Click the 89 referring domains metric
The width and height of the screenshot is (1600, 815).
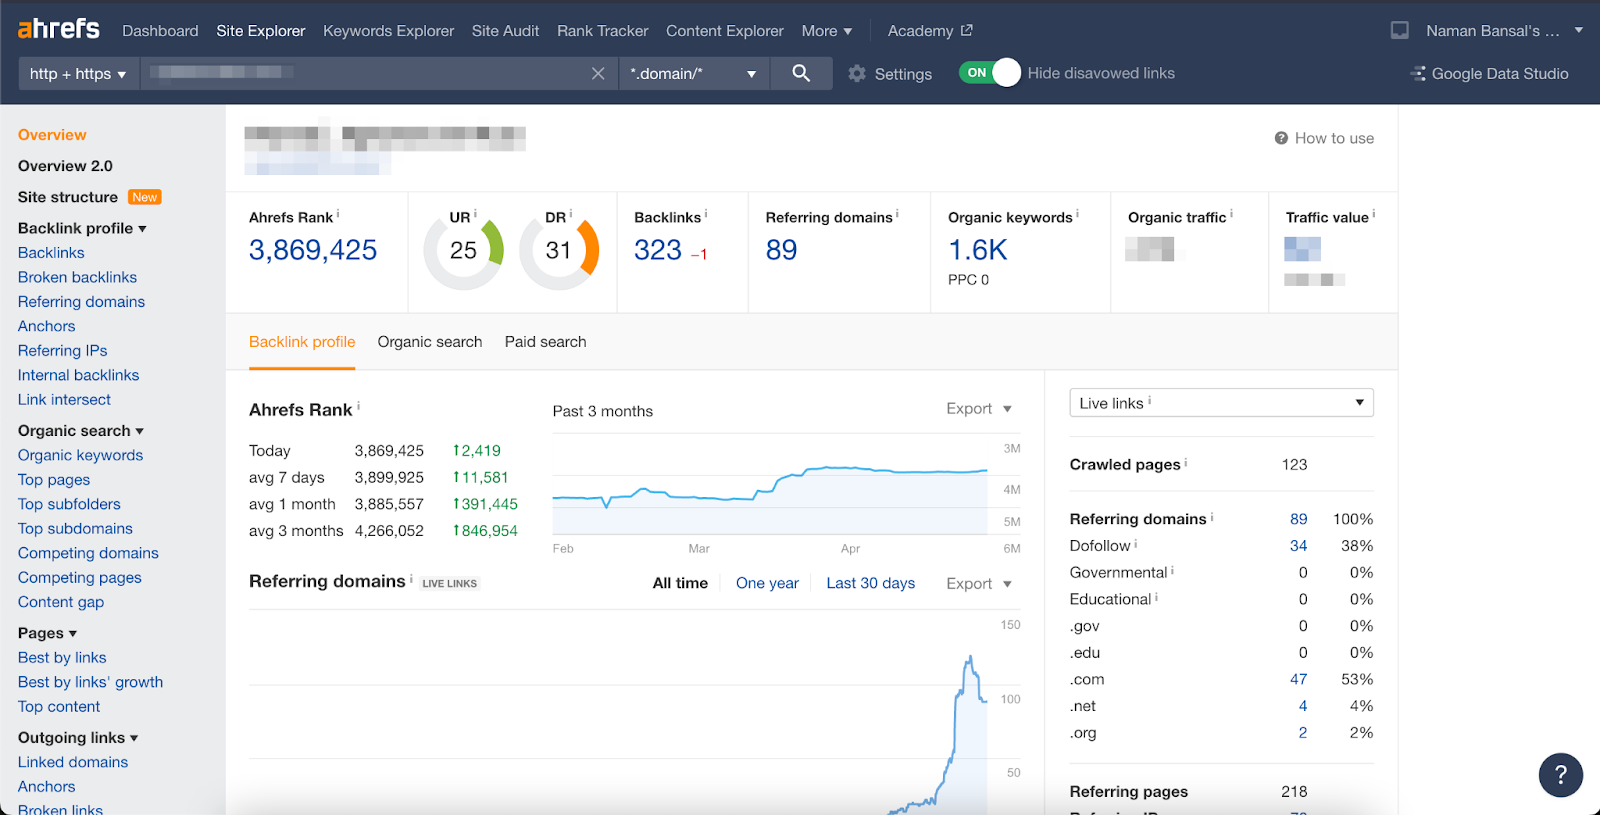pyautogui.click(x=782, y=250)
